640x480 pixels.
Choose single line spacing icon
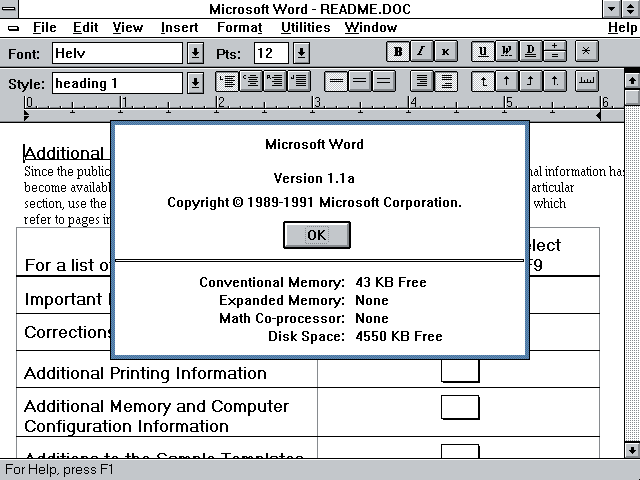(x=336, y=81)
